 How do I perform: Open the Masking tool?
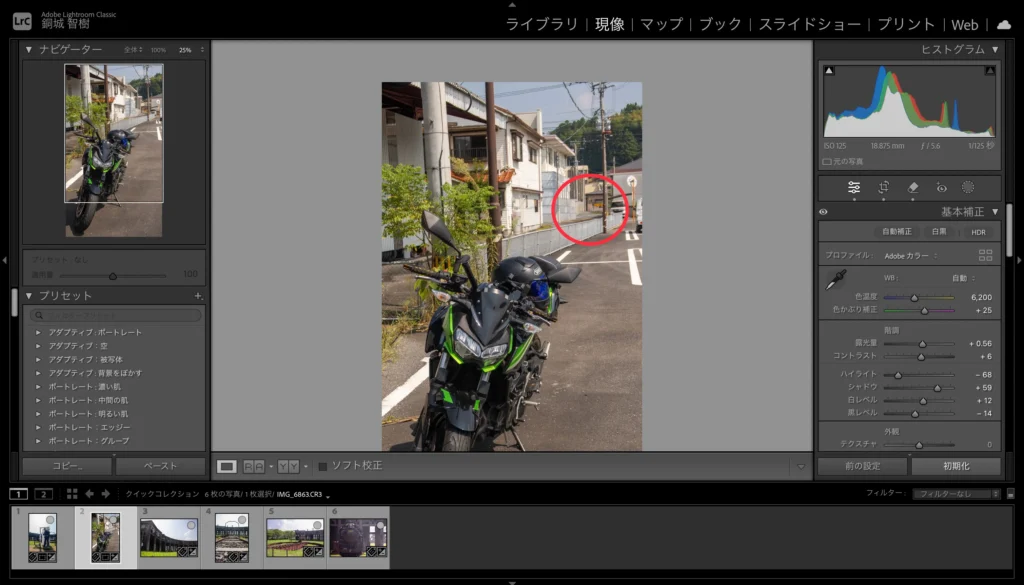(968, 187)
